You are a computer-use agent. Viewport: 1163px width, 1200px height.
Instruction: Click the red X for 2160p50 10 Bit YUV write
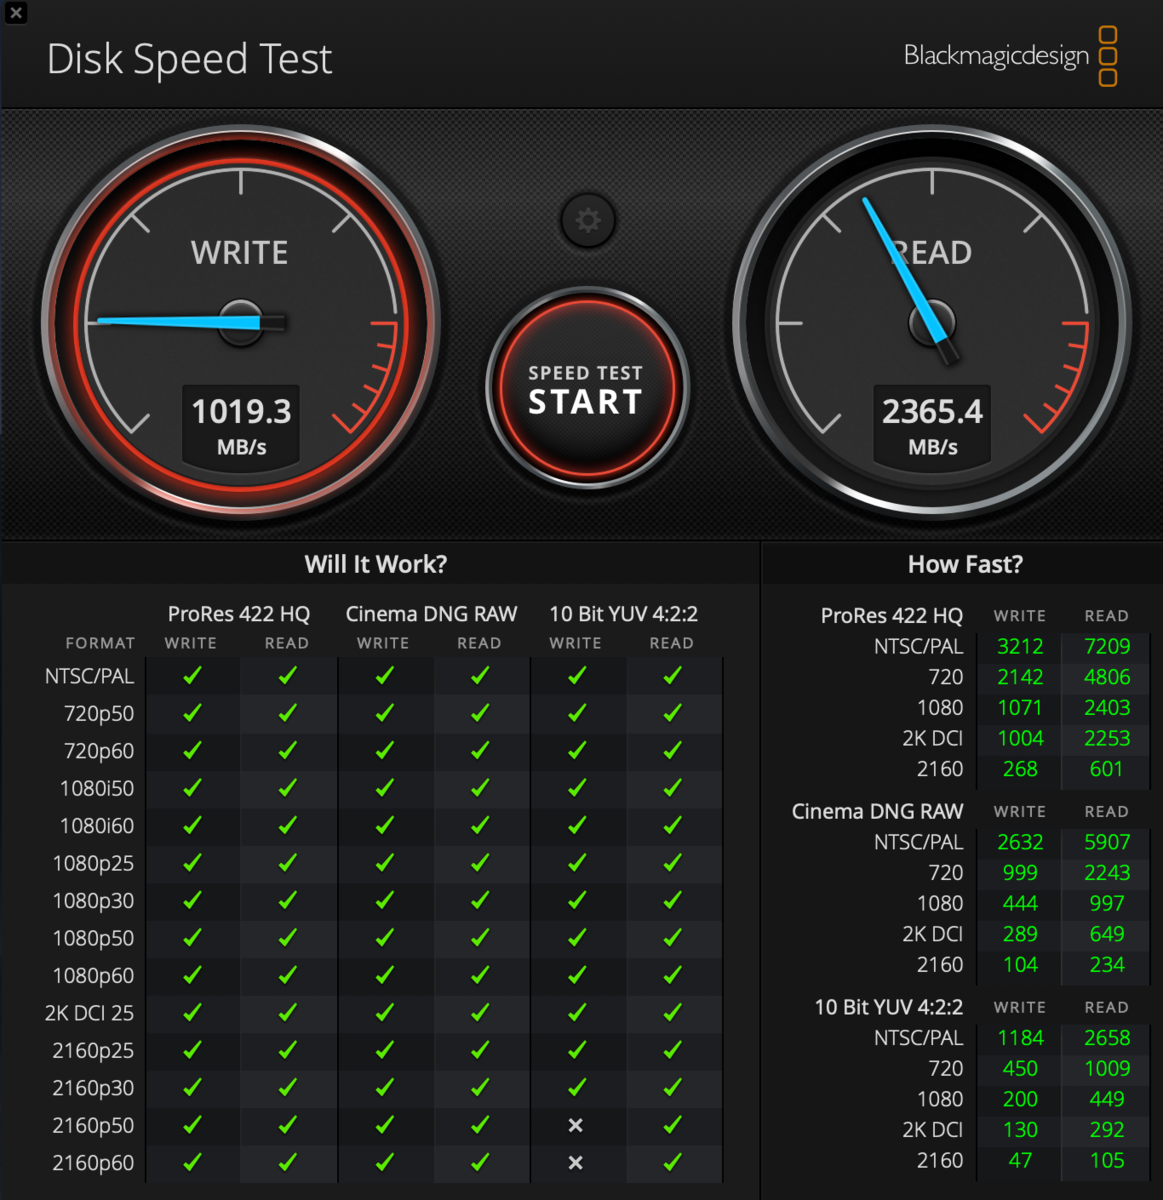[x=575, y=1125]
